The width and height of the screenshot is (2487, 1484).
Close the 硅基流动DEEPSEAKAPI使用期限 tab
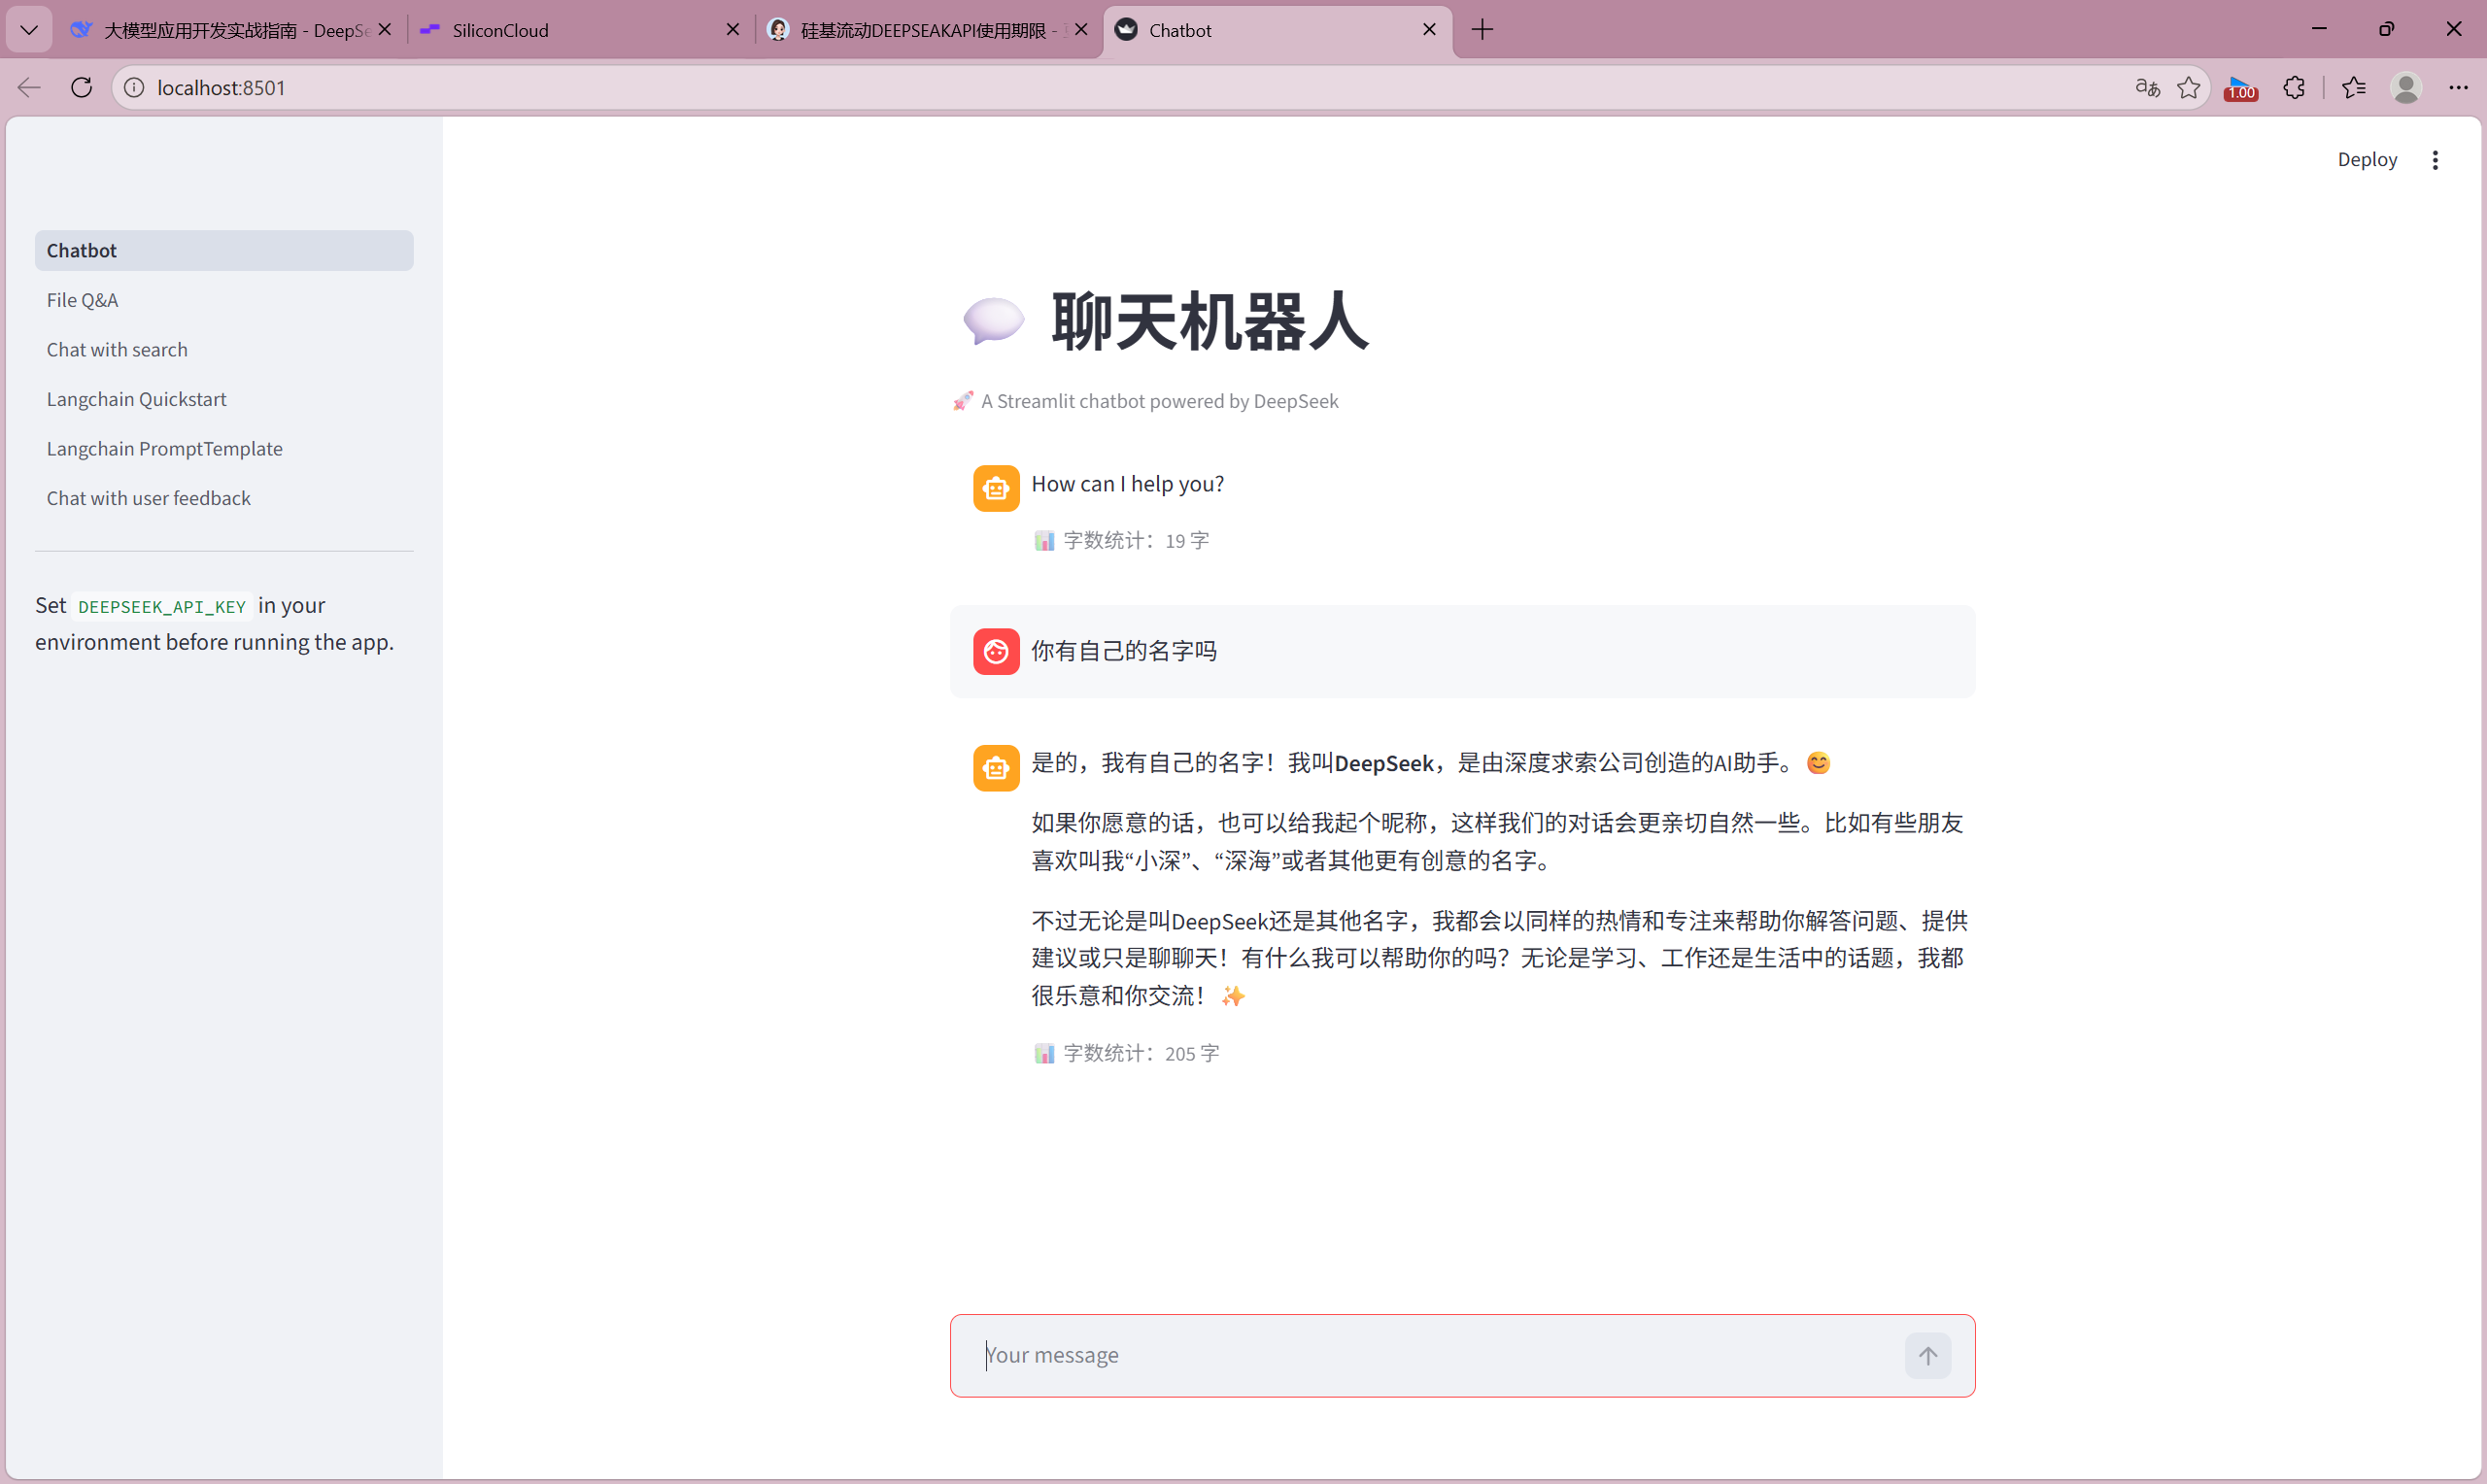[1081, 30]
